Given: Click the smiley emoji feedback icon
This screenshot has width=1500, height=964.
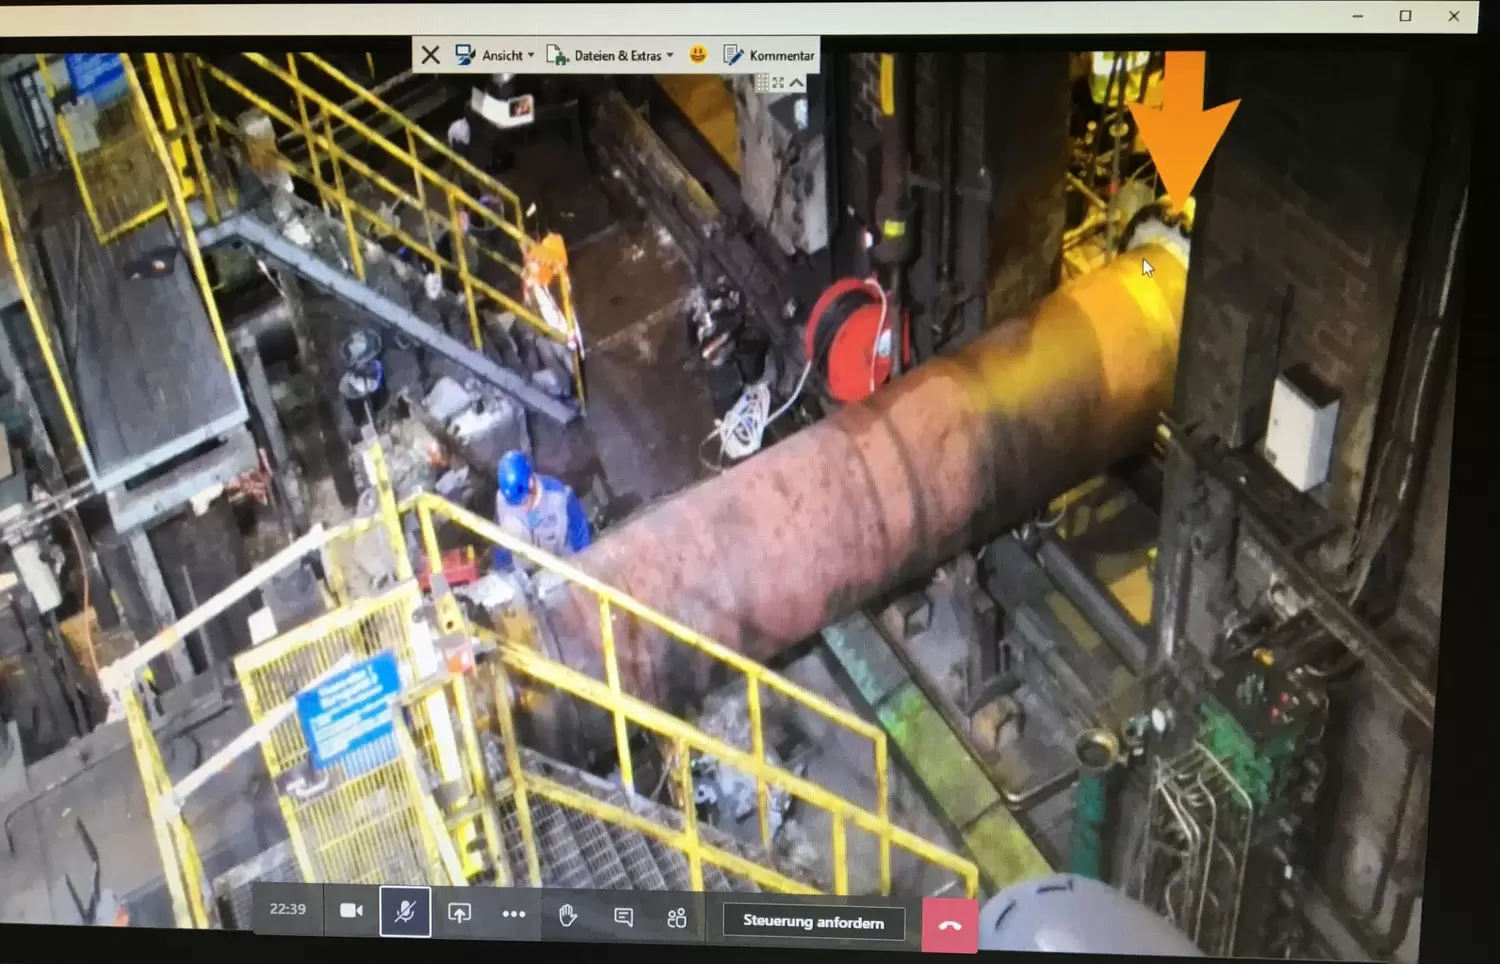Looking at the screenshot, I should pyautogui.click(x=698, y=54).
